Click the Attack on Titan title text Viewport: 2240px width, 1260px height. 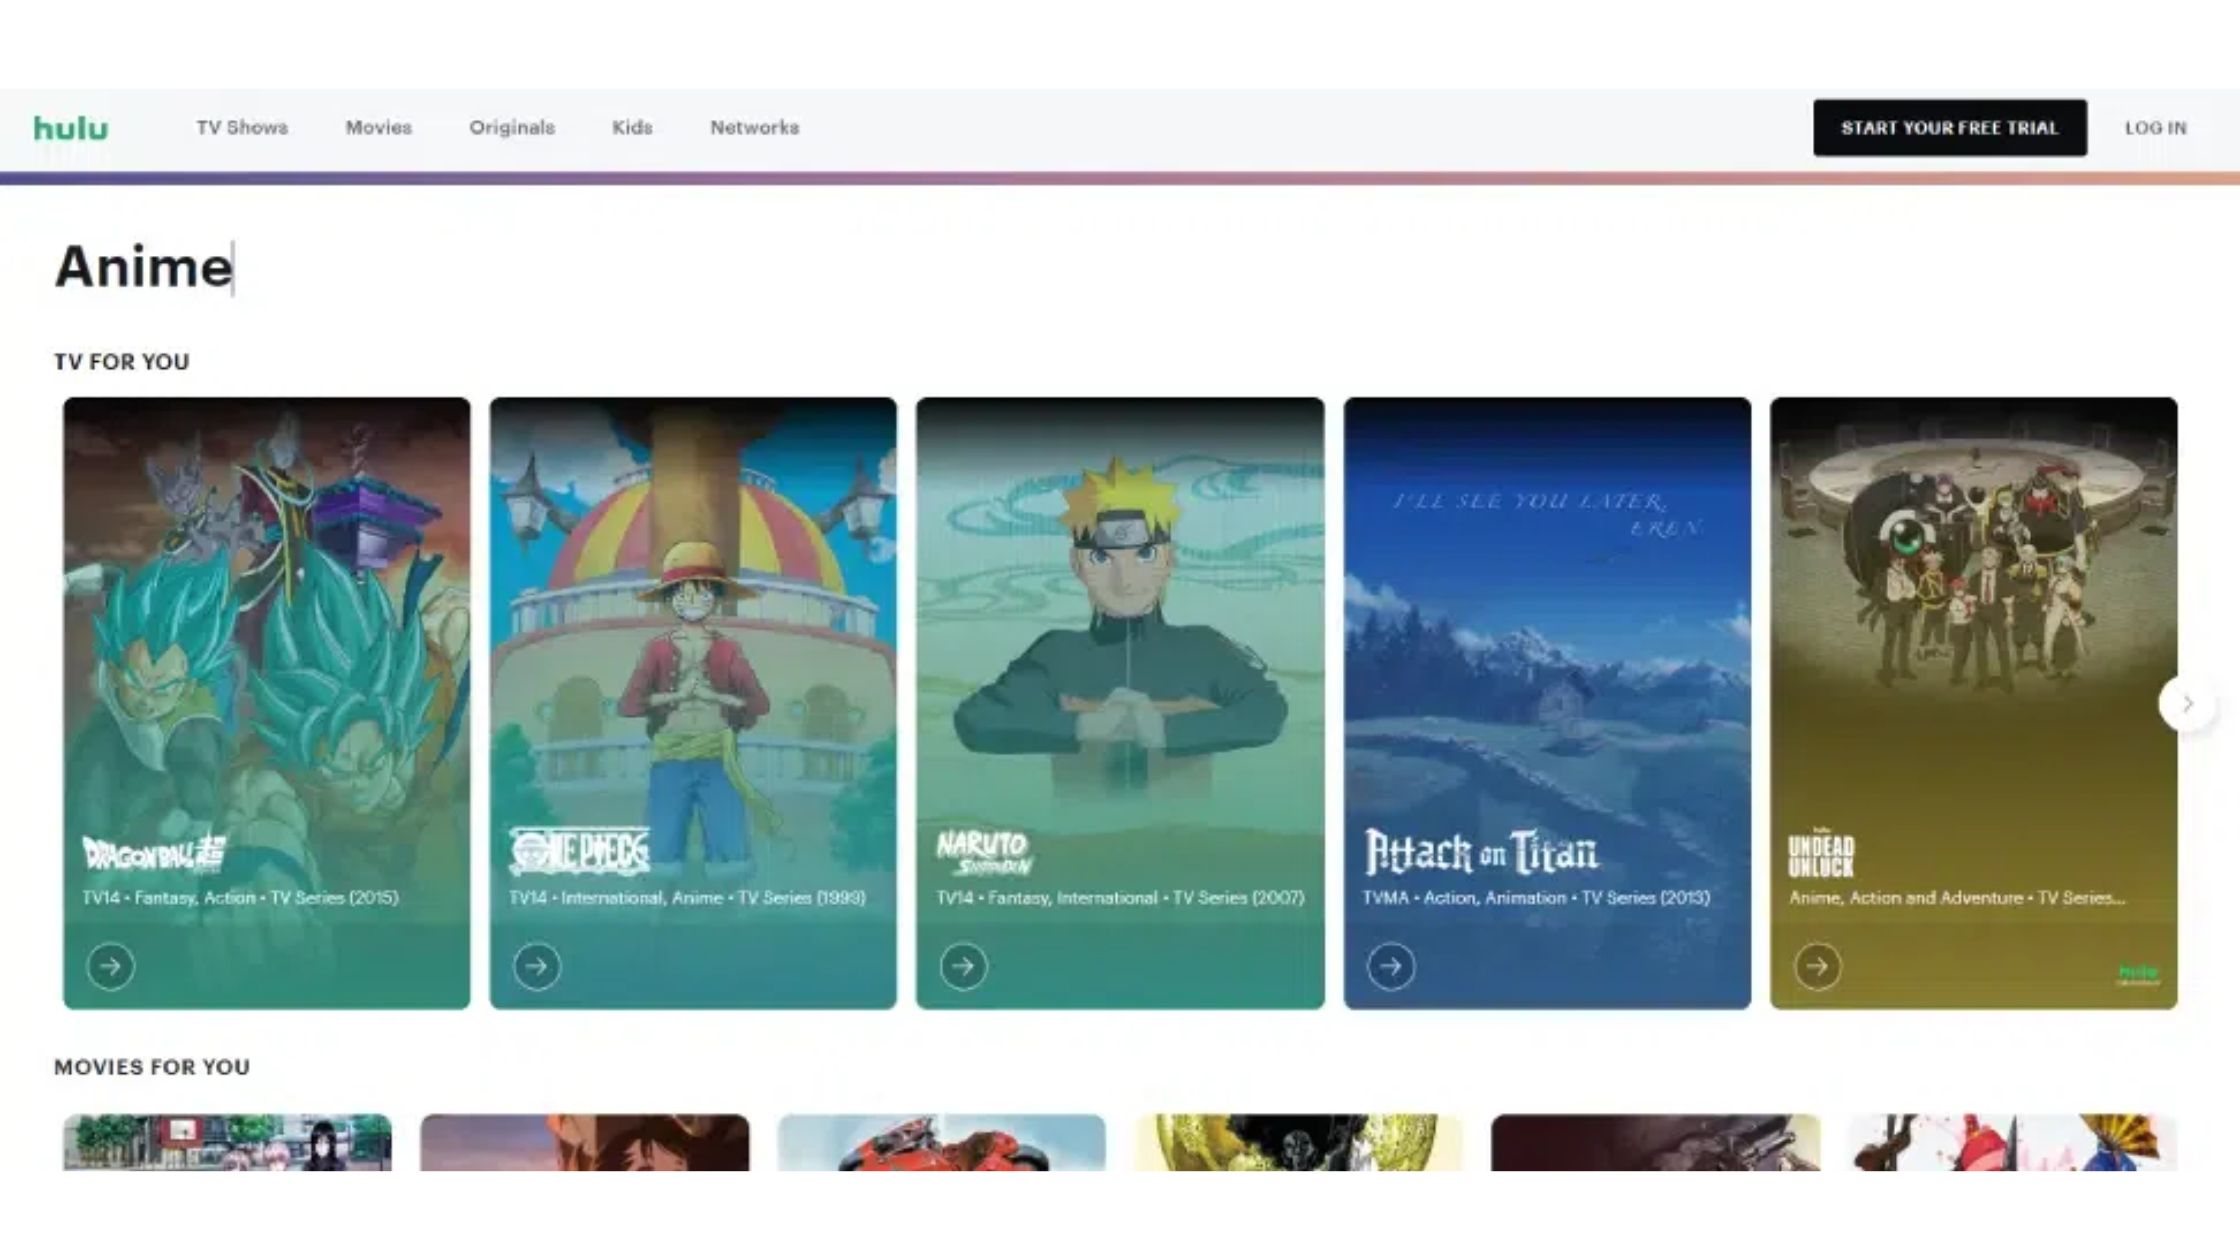(x=1482, y=852)
